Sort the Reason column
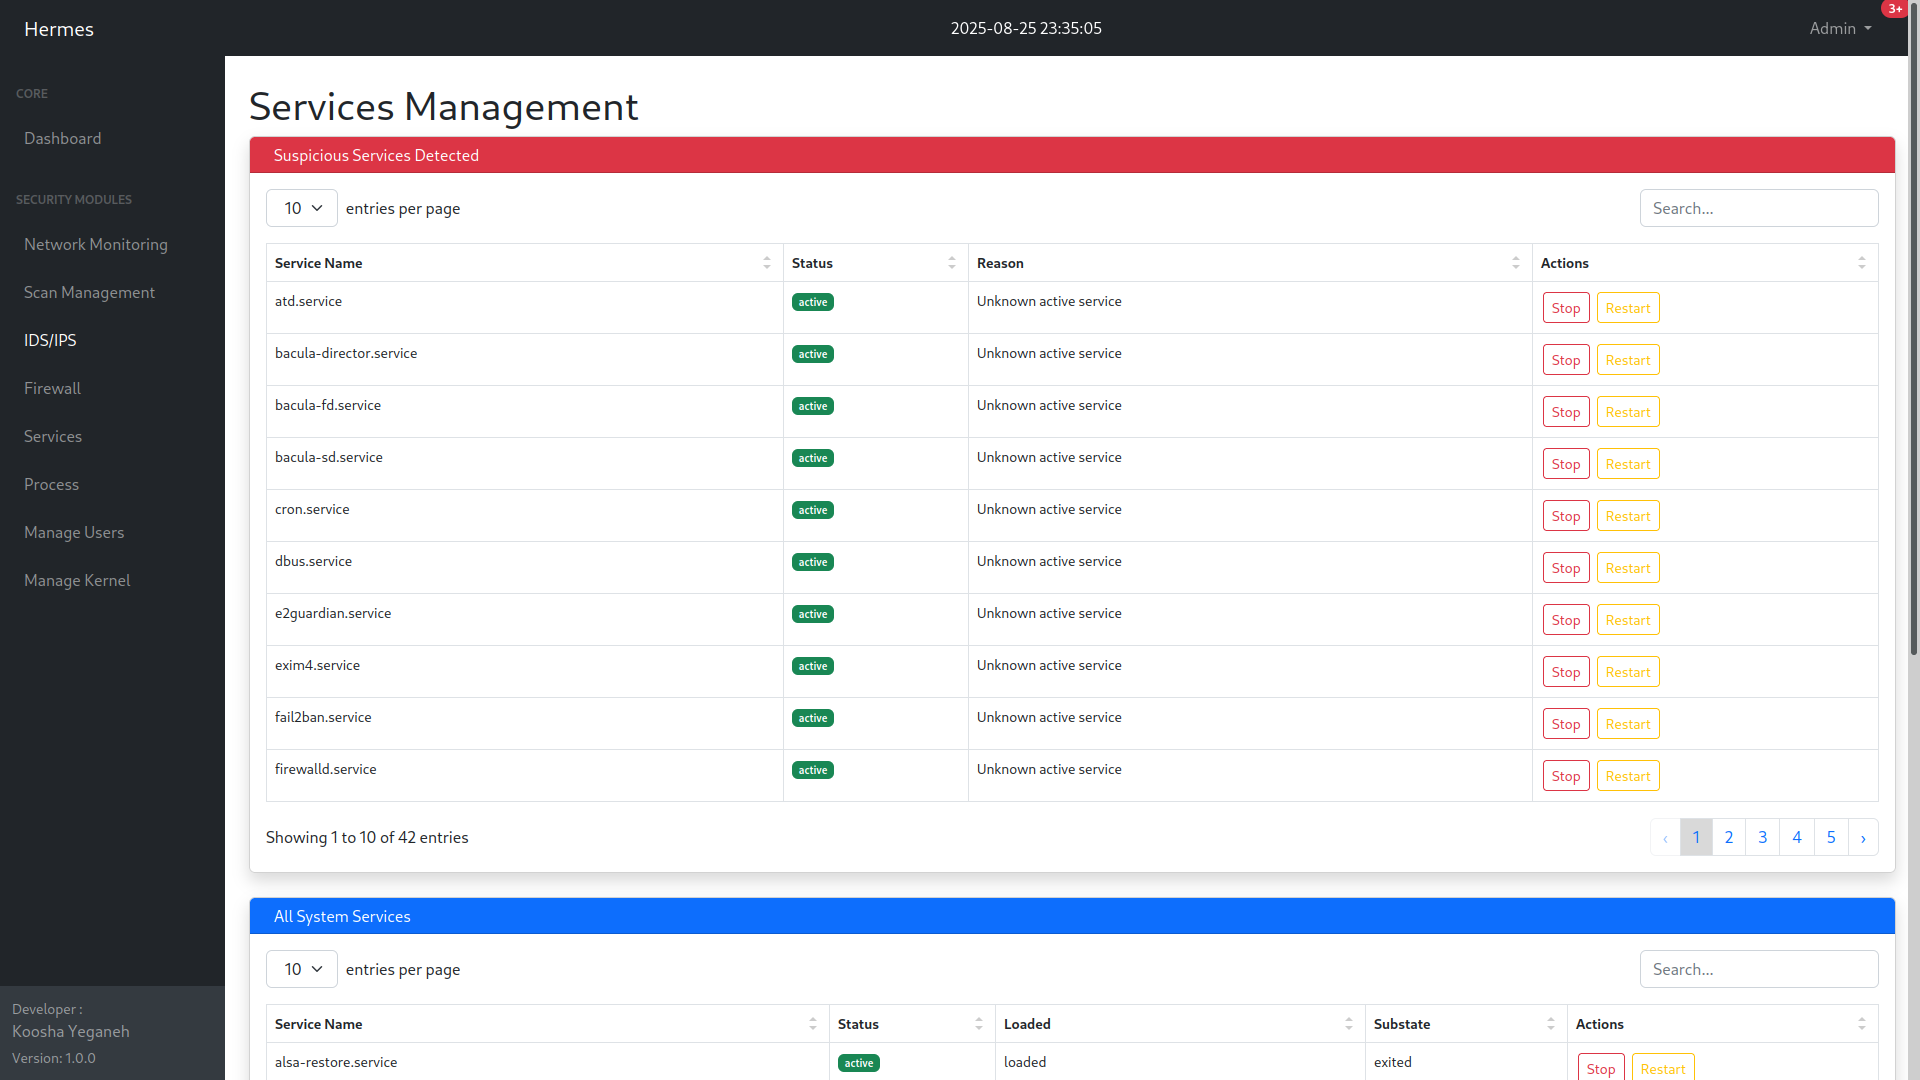1920x1080 pixels. [x=1515, y=262]
